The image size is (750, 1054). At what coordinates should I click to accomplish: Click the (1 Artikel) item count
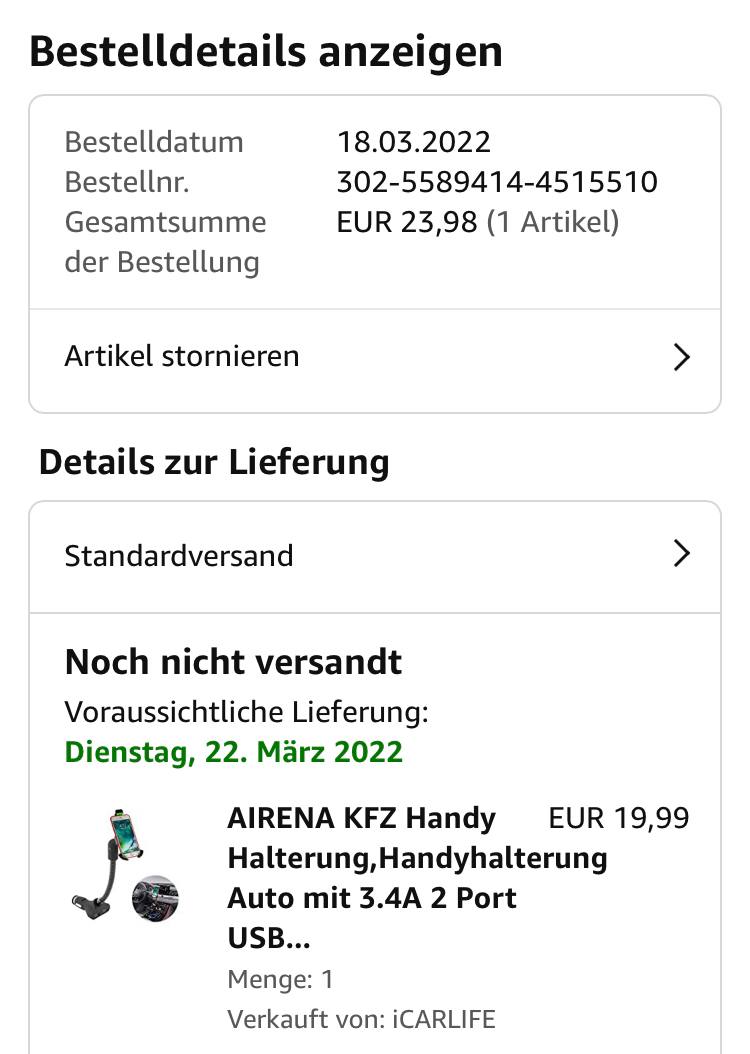coord(553,222)
